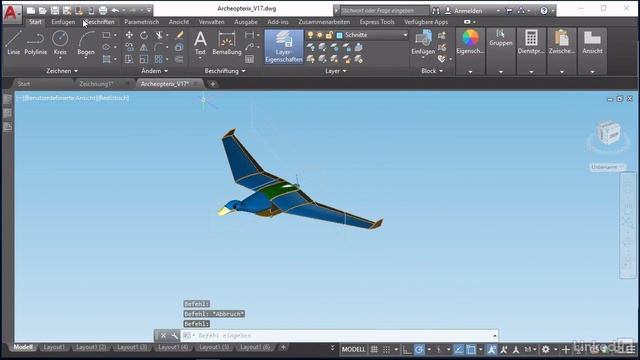
Task: Switch to the Layout1 tab
Action: tap(54, 347)
